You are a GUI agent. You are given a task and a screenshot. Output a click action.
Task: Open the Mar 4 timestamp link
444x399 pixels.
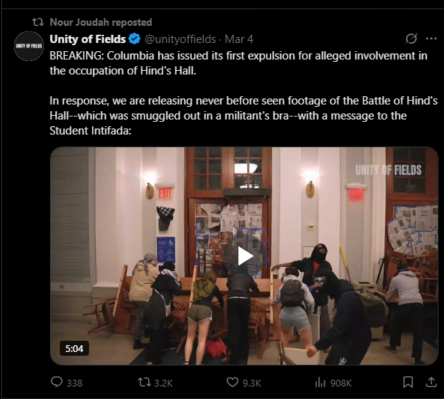click(239, 39)
